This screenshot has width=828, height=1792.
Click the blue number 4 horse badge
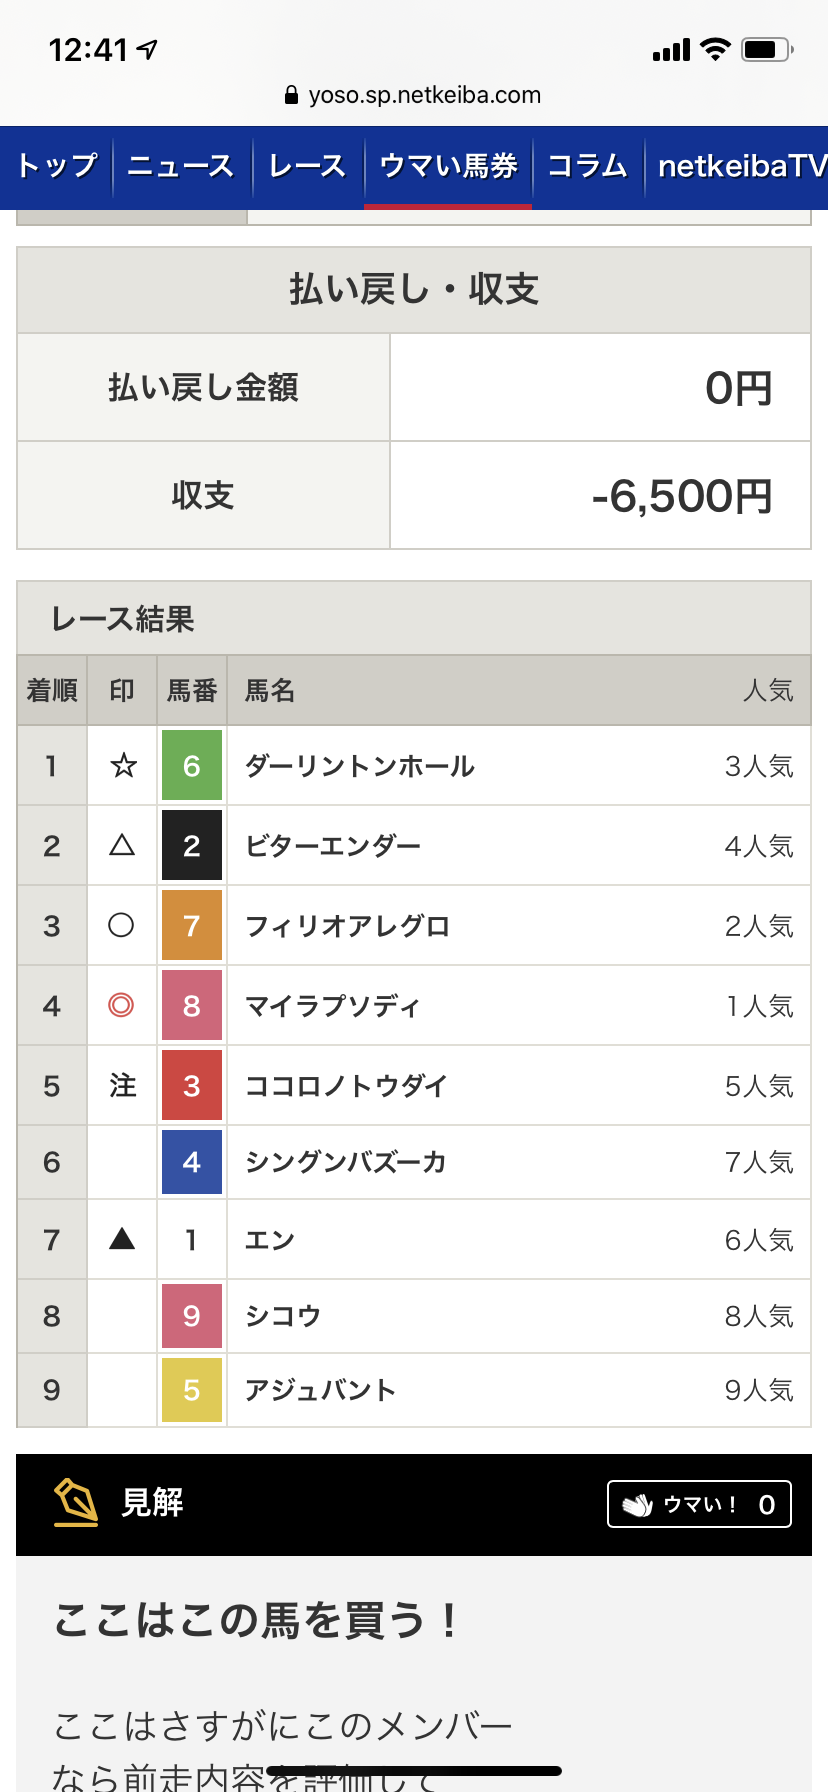pos(192,1161)
